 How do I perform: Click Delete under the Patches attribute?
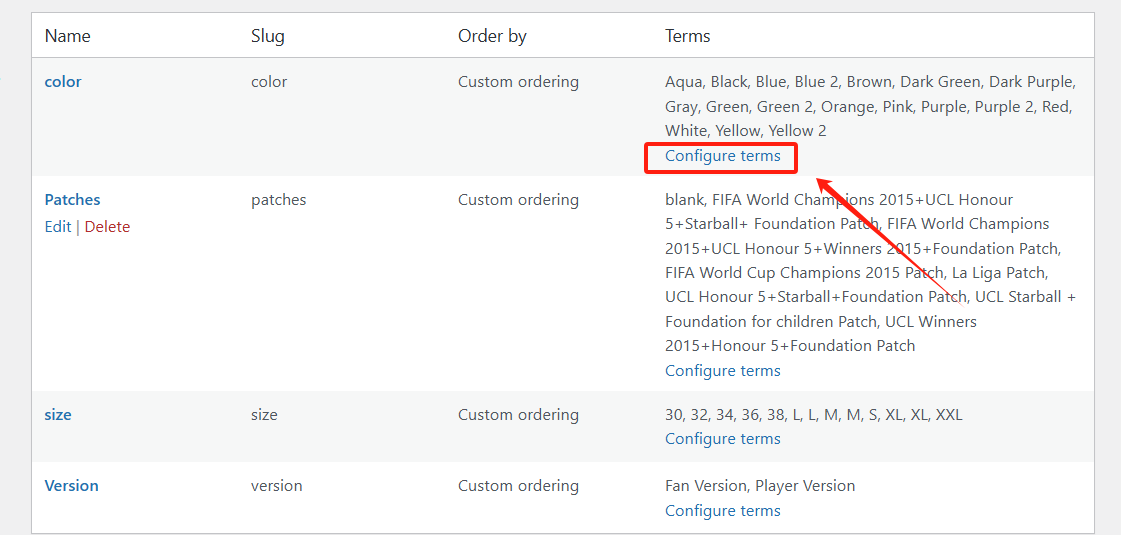pos(107,227)
